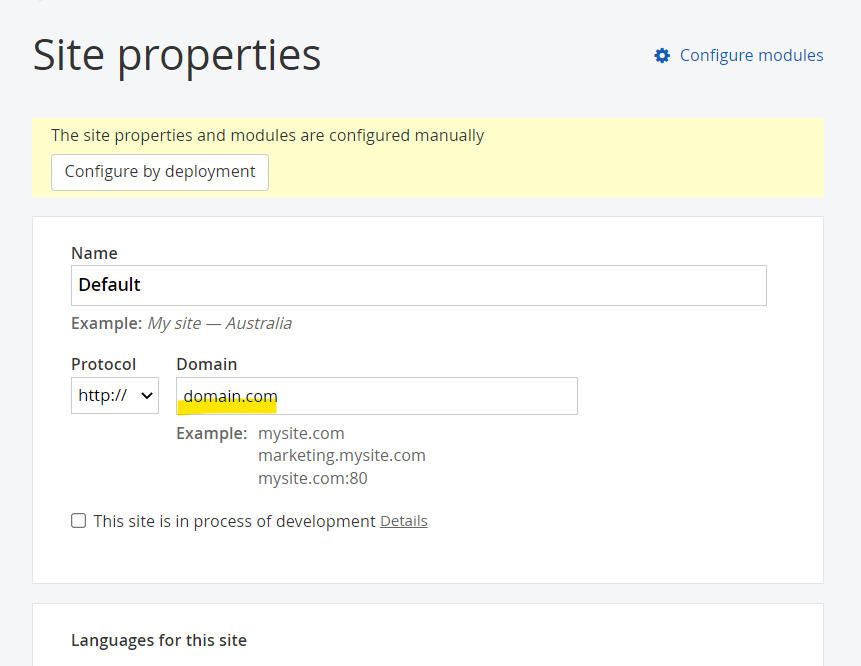Click the 'Domain' field label
Image resolution: width=861 pixels, height=666 pixels.
click(206, 364)
